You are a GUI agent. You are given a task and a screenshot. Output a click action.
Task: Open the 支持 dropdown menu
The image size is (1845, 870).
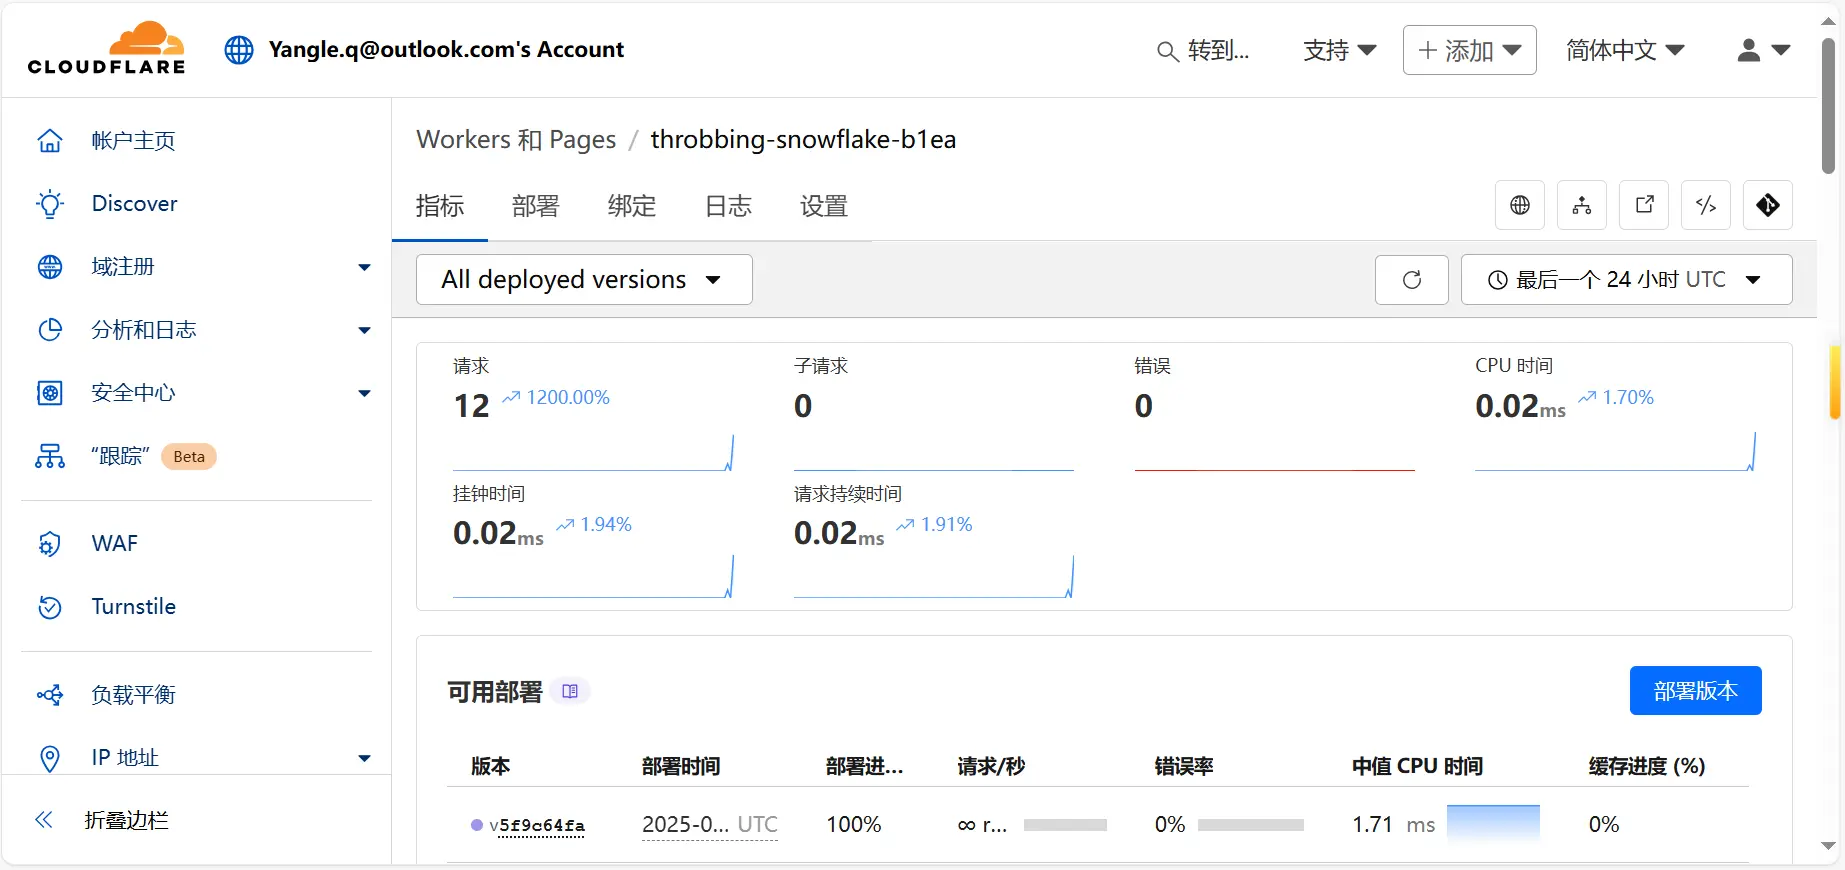coord(1339,50)
